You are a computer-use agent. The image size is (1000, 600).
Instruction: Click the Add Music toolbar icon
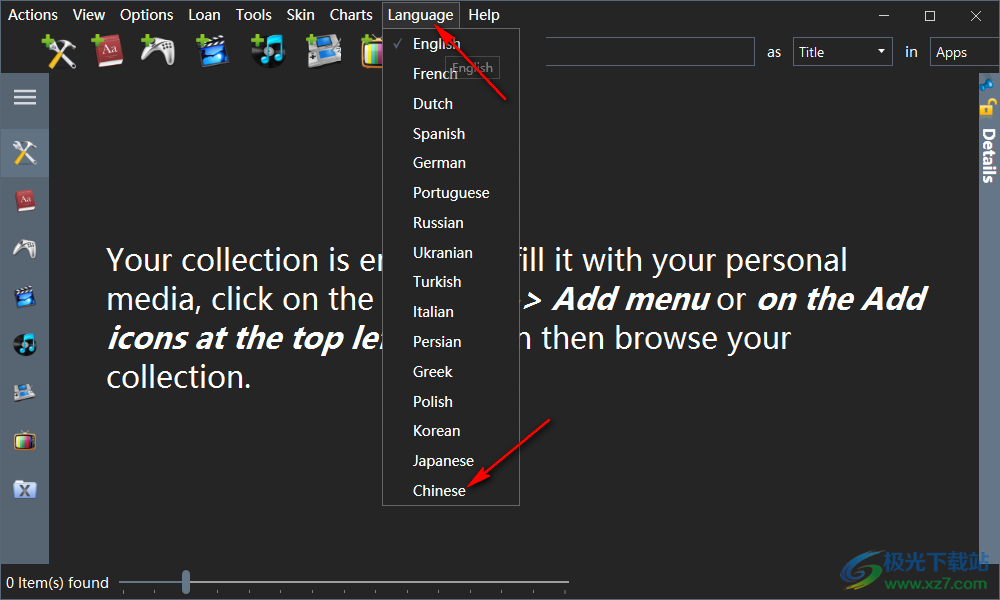267,51
